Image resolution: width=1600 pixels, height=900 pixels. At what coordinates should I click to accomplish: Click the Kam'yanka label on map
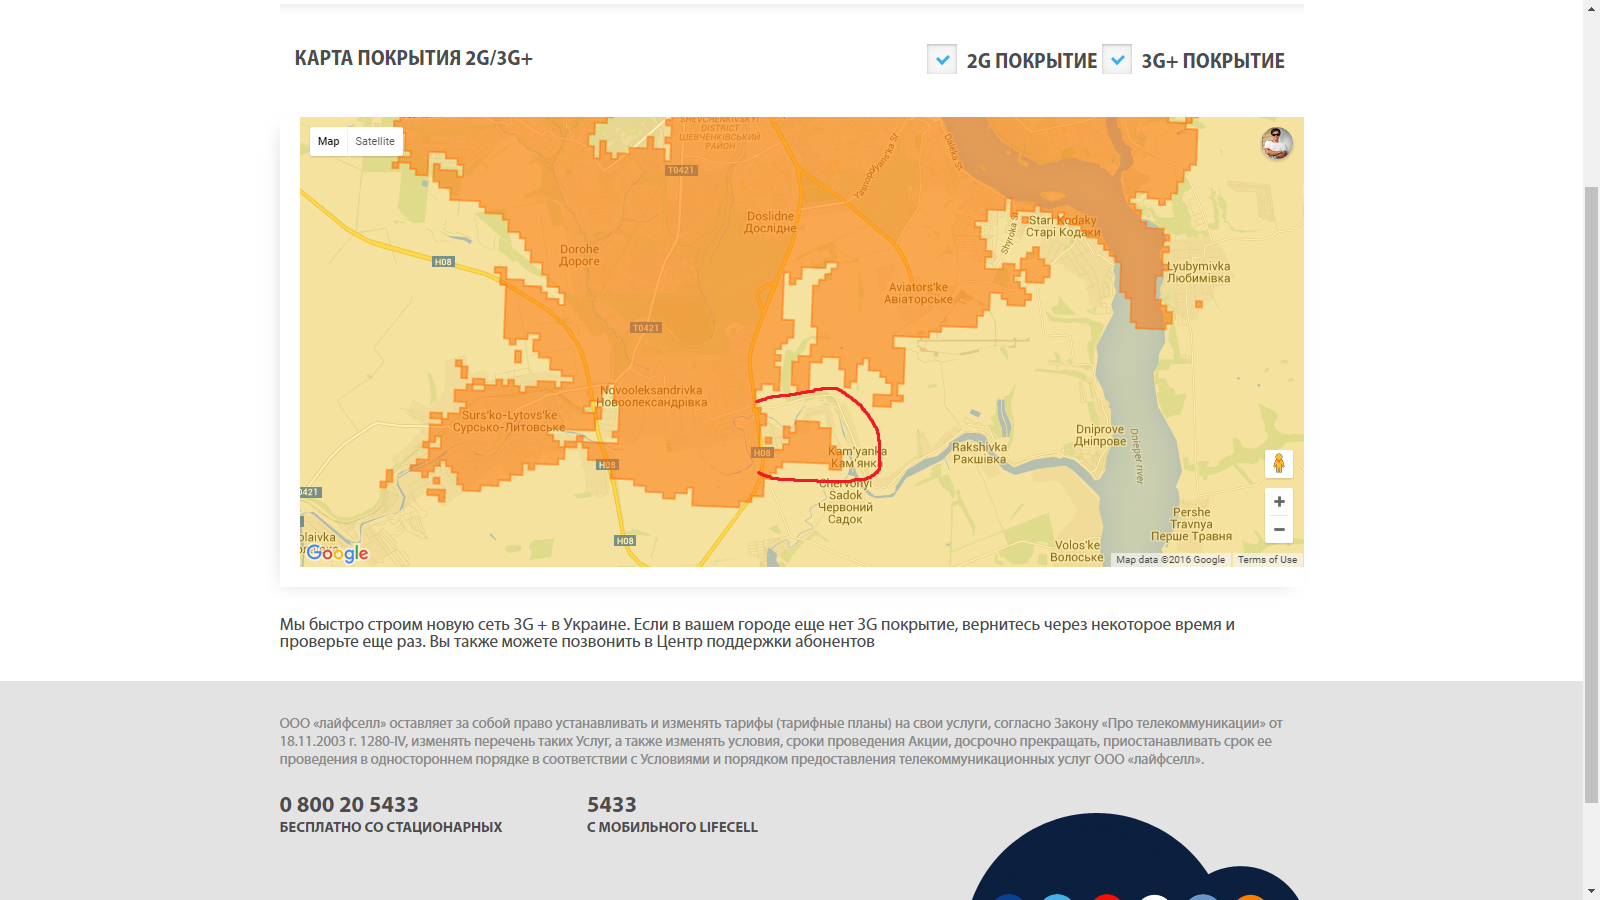pyautogui.click(x=857, y=457)
